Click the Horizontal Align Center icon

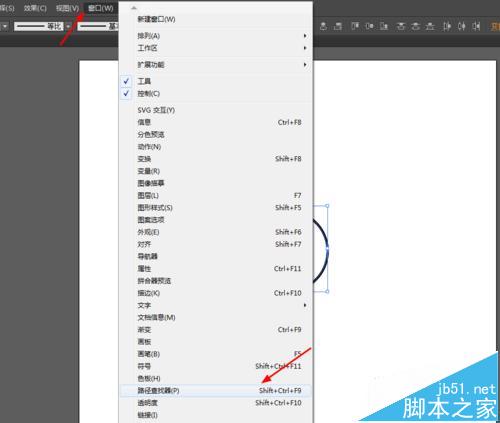tap(323, 26)
